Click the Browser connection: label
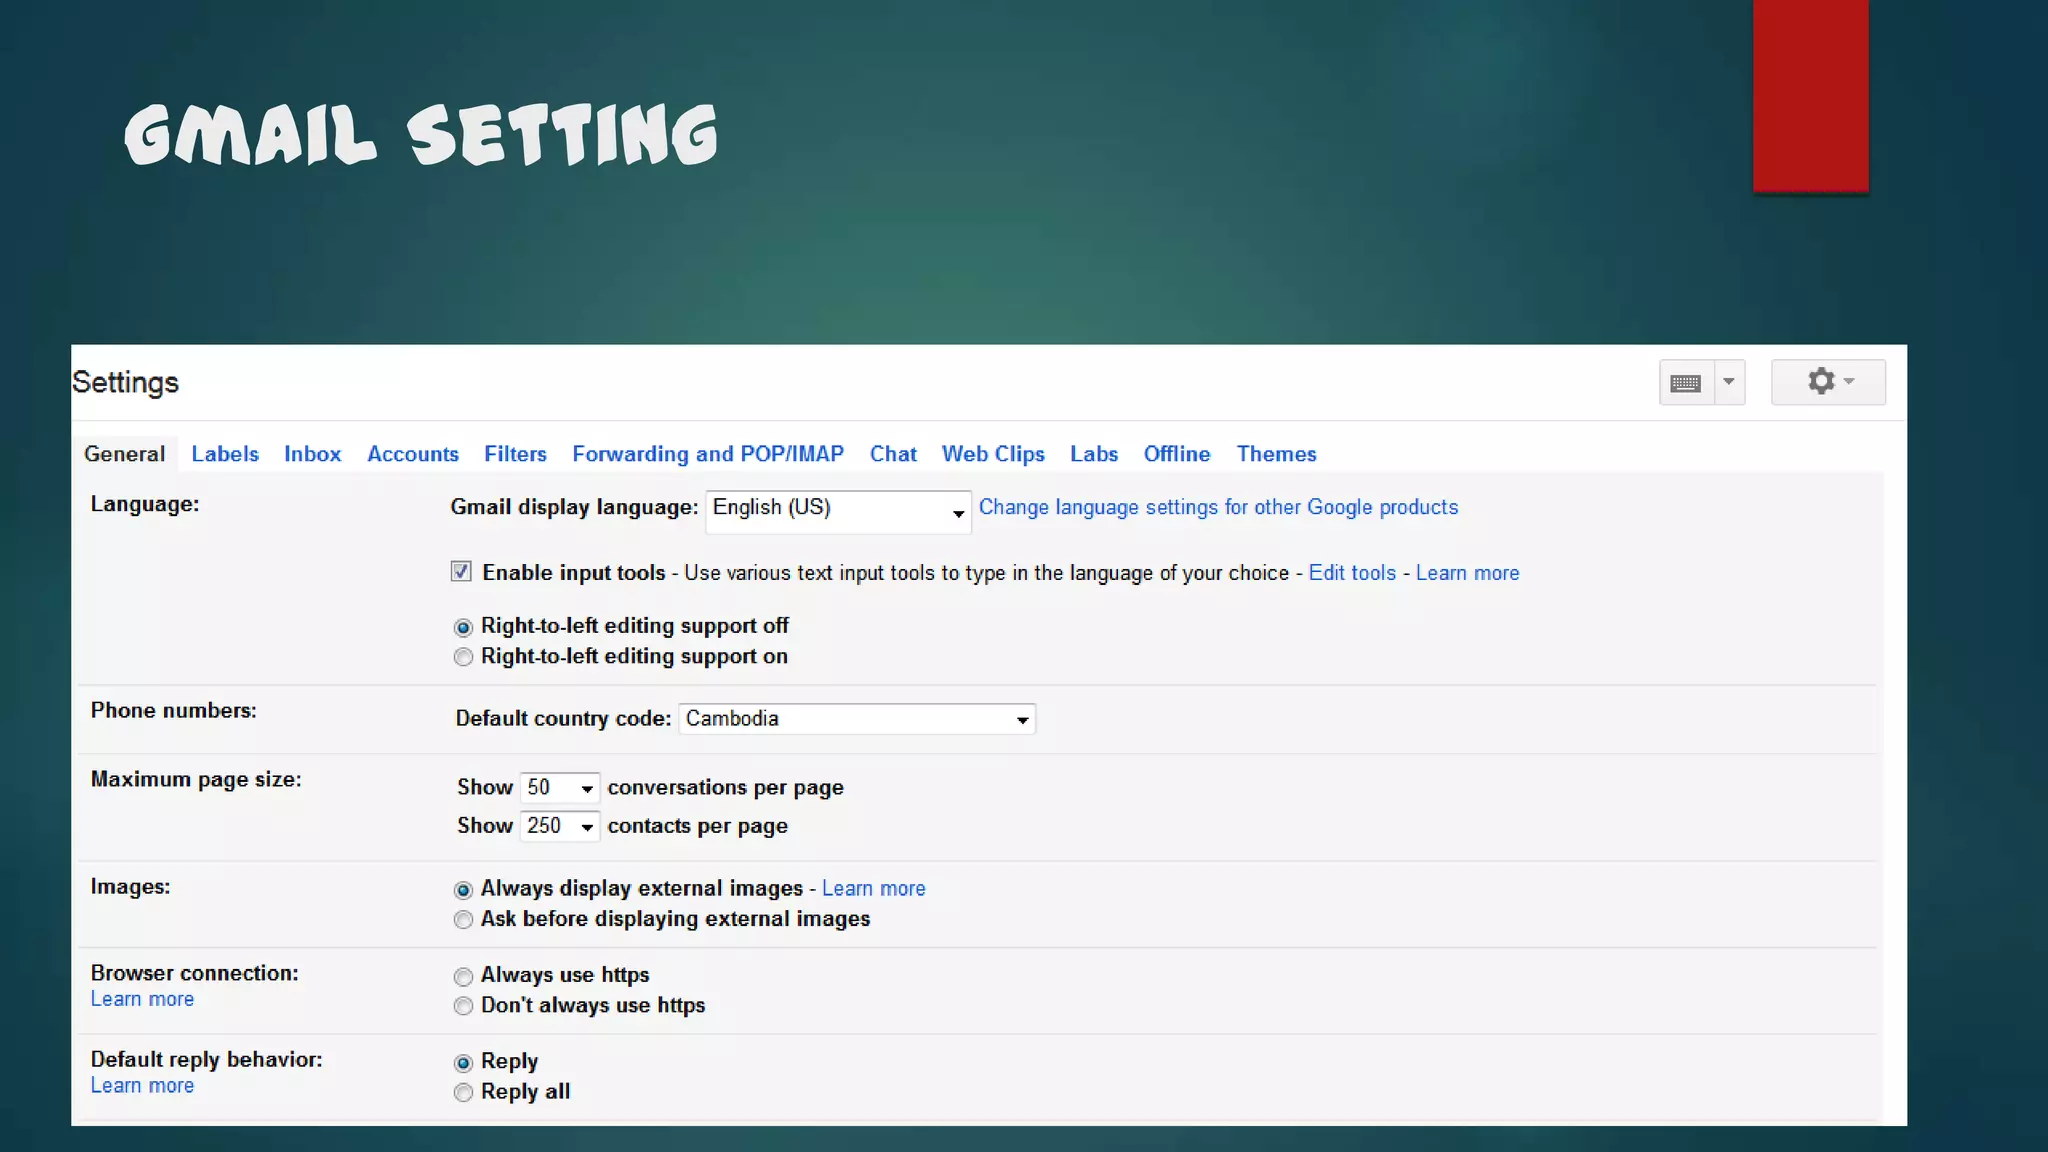 (194, 973)
